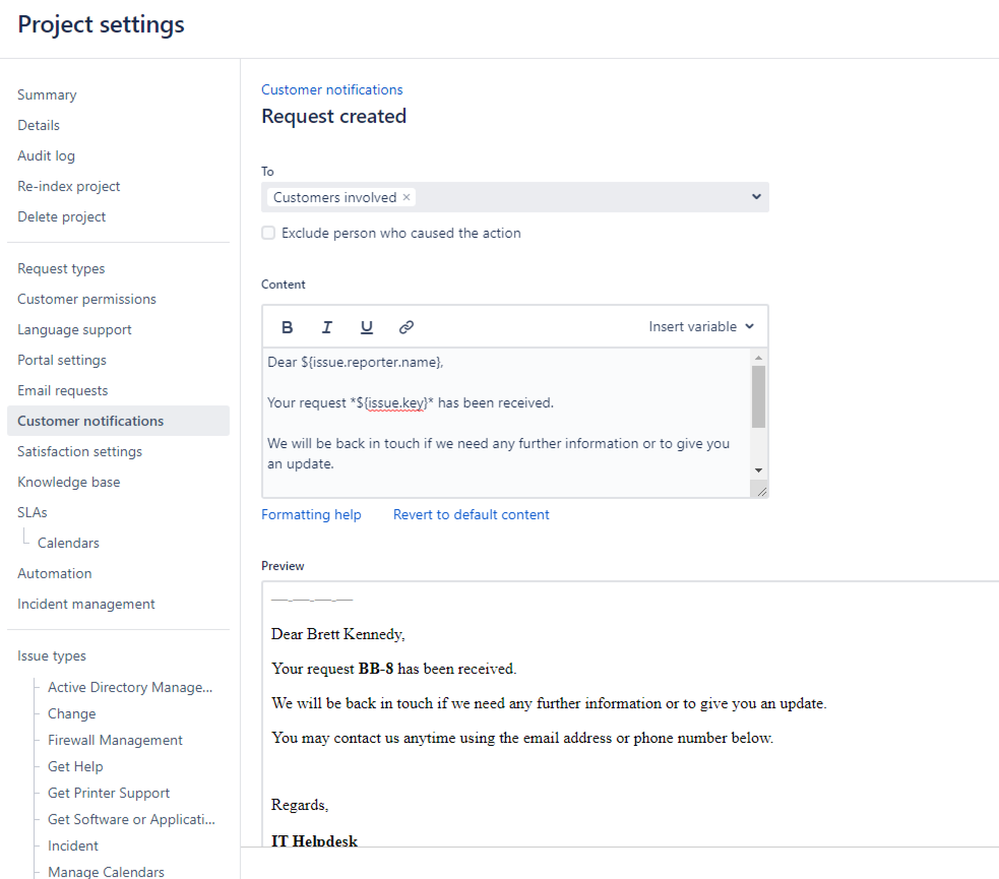The image size is (999, 879).
Task: Toggle underline formatting
Action: 366,326
